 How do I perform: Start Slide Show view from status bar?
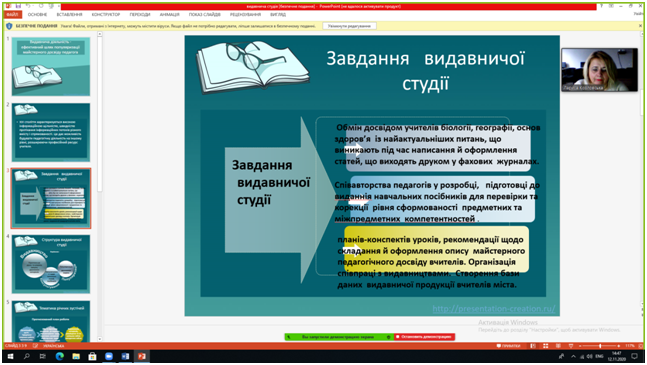point(571,346)
